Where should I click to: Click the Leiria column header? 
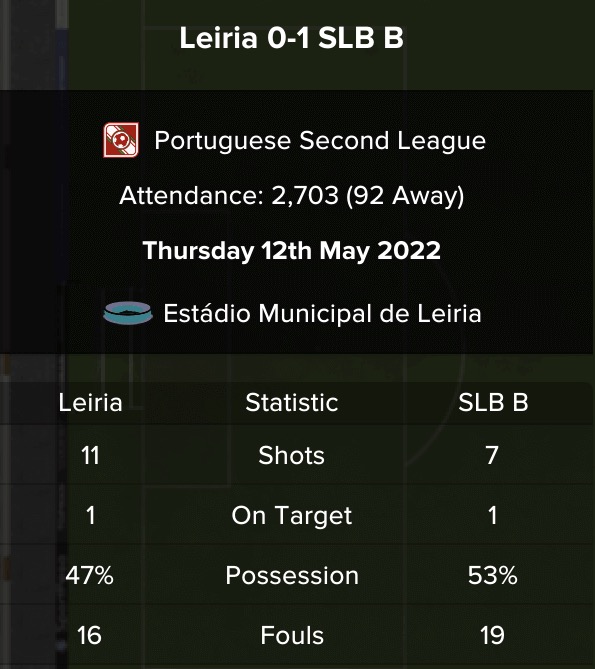pos(90,403)
